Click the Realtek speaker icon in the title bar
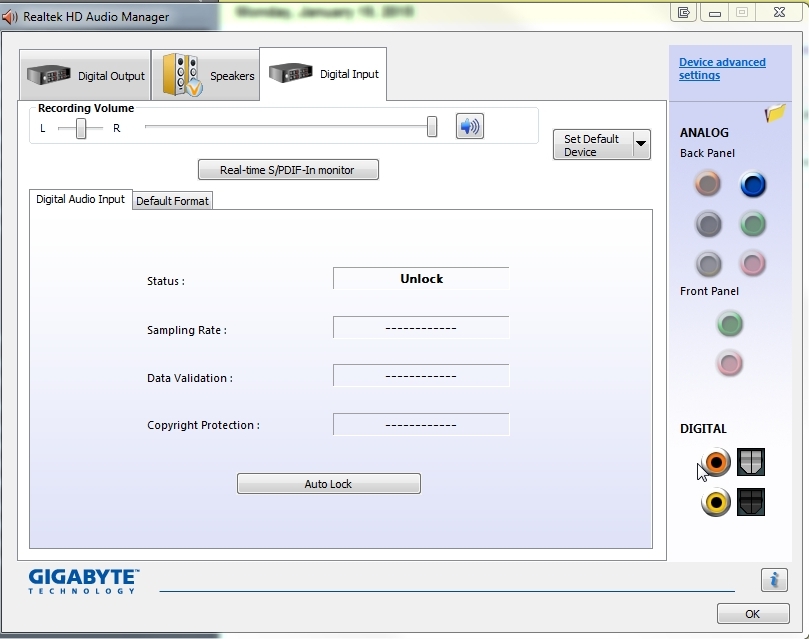The width and height of the screenshot is (809, 639). point(9,17)
